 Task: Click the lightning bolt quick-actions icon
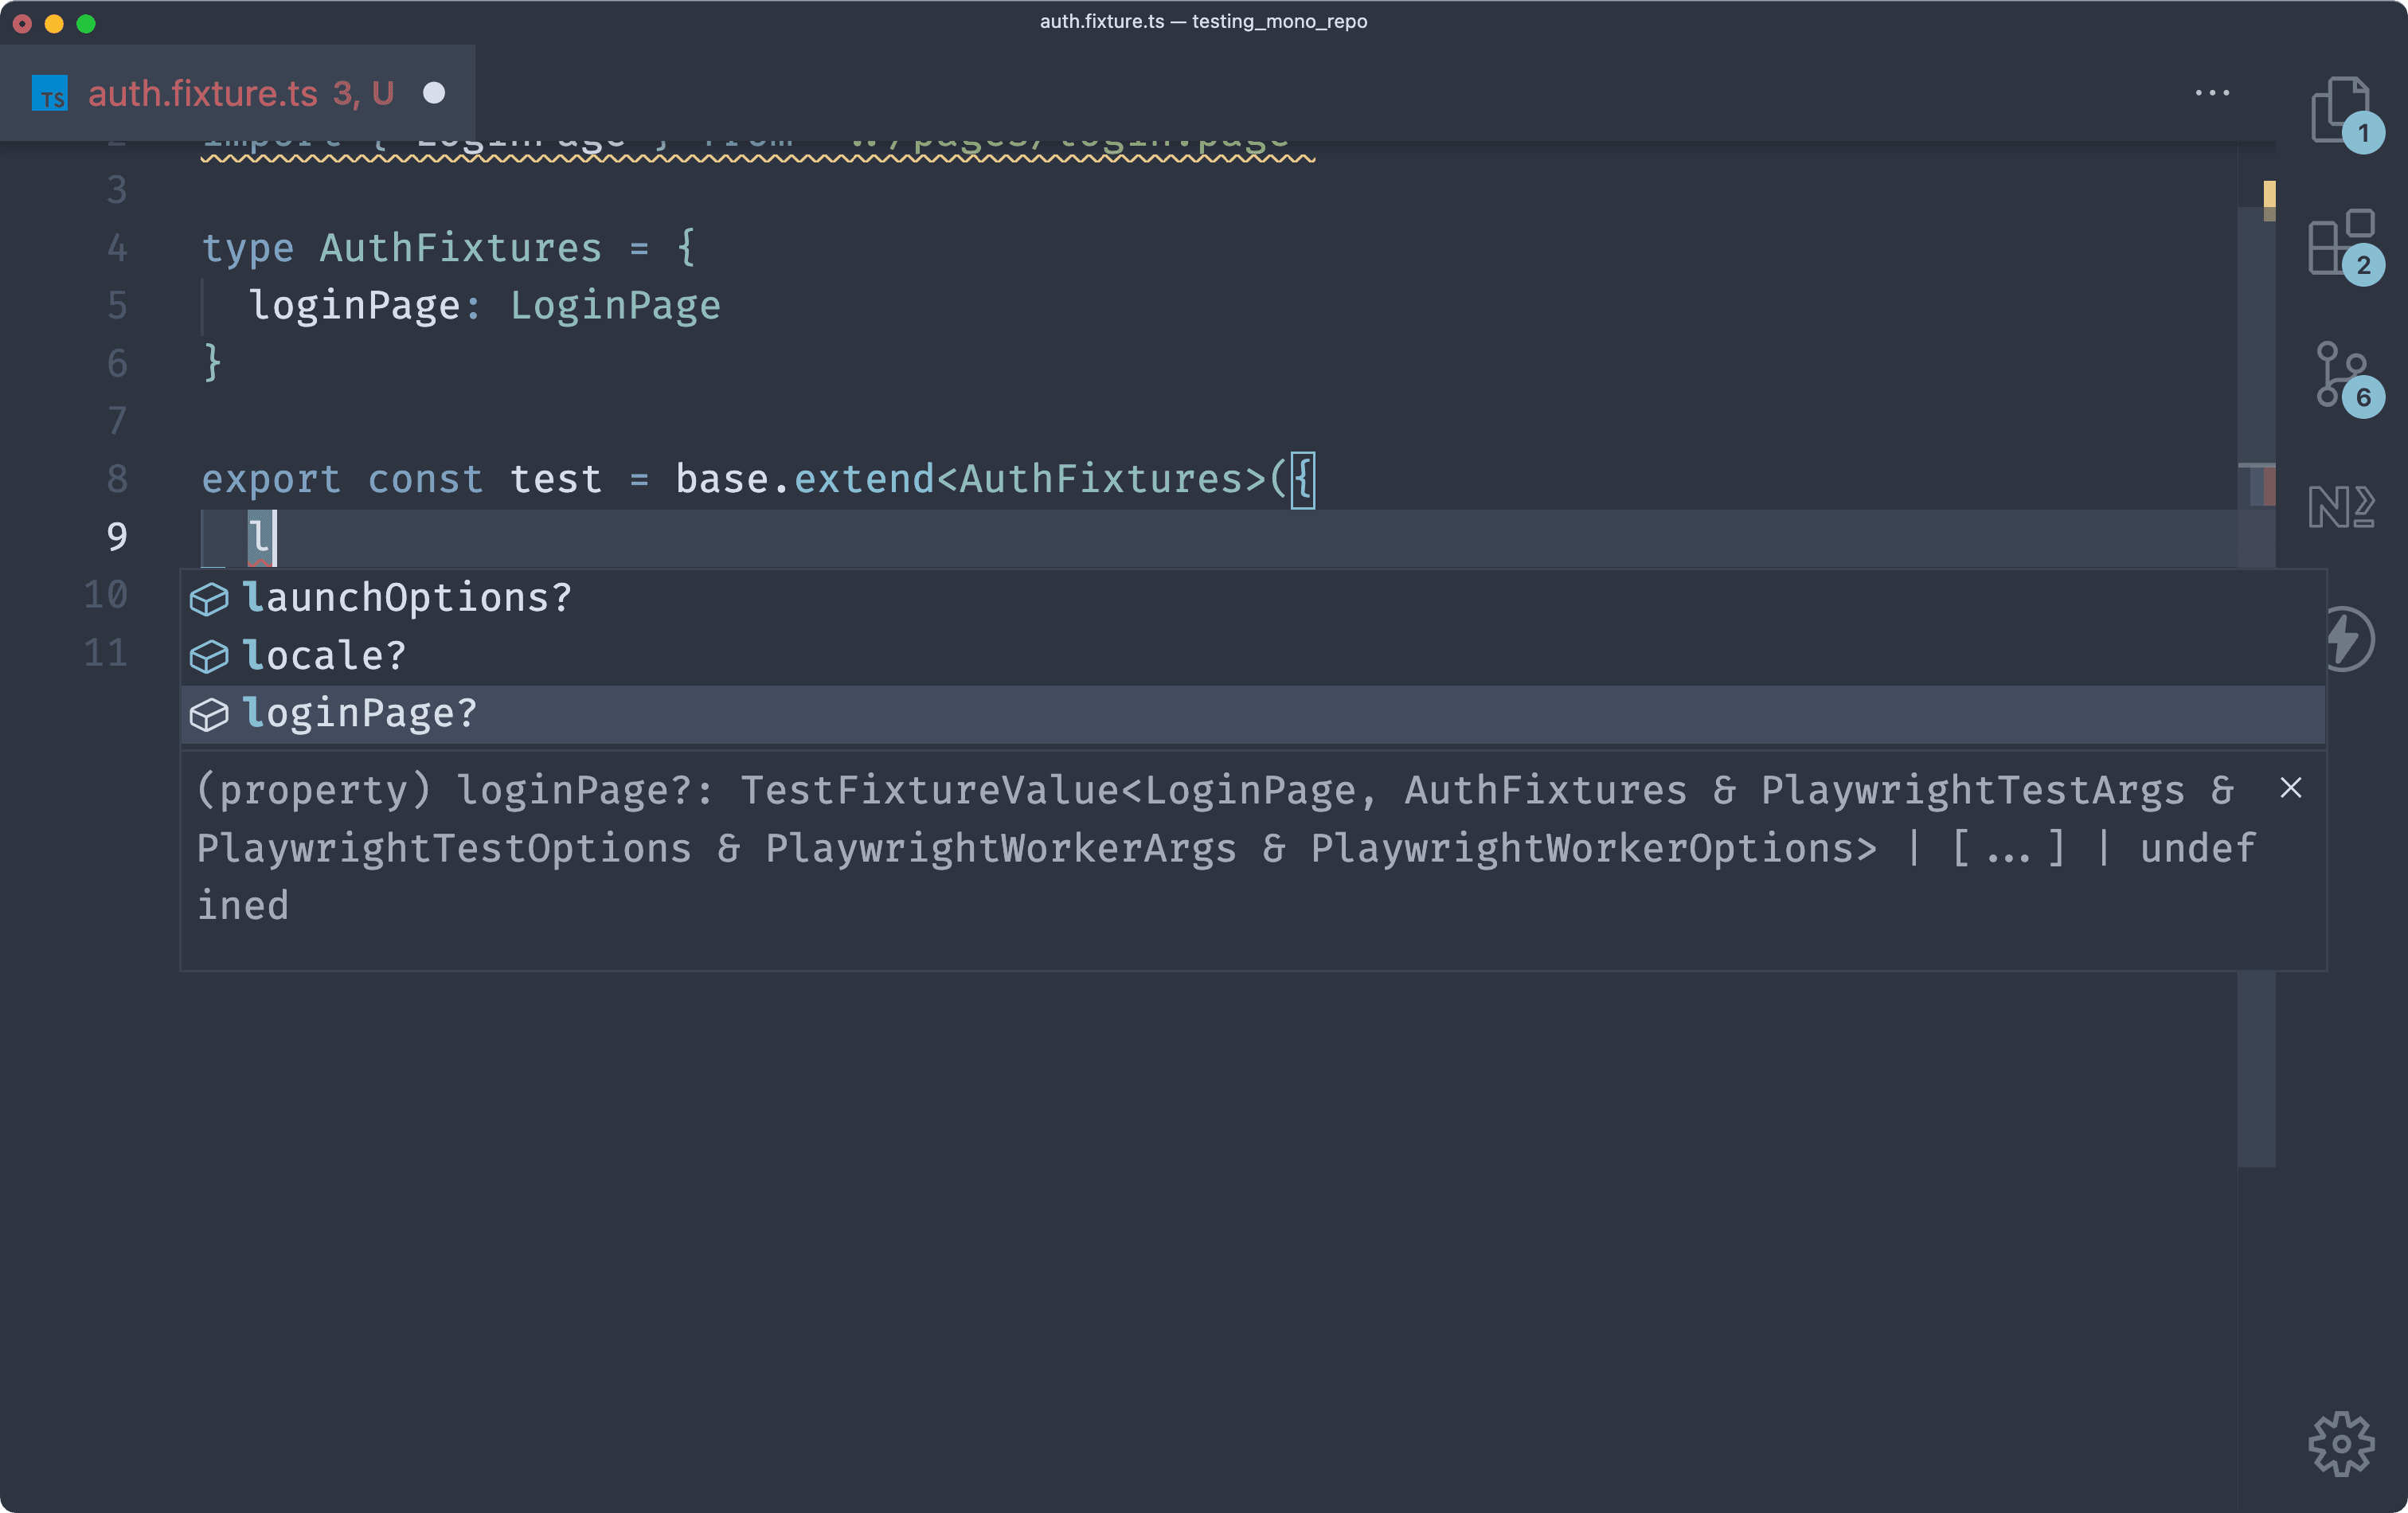click(2348, 638)
